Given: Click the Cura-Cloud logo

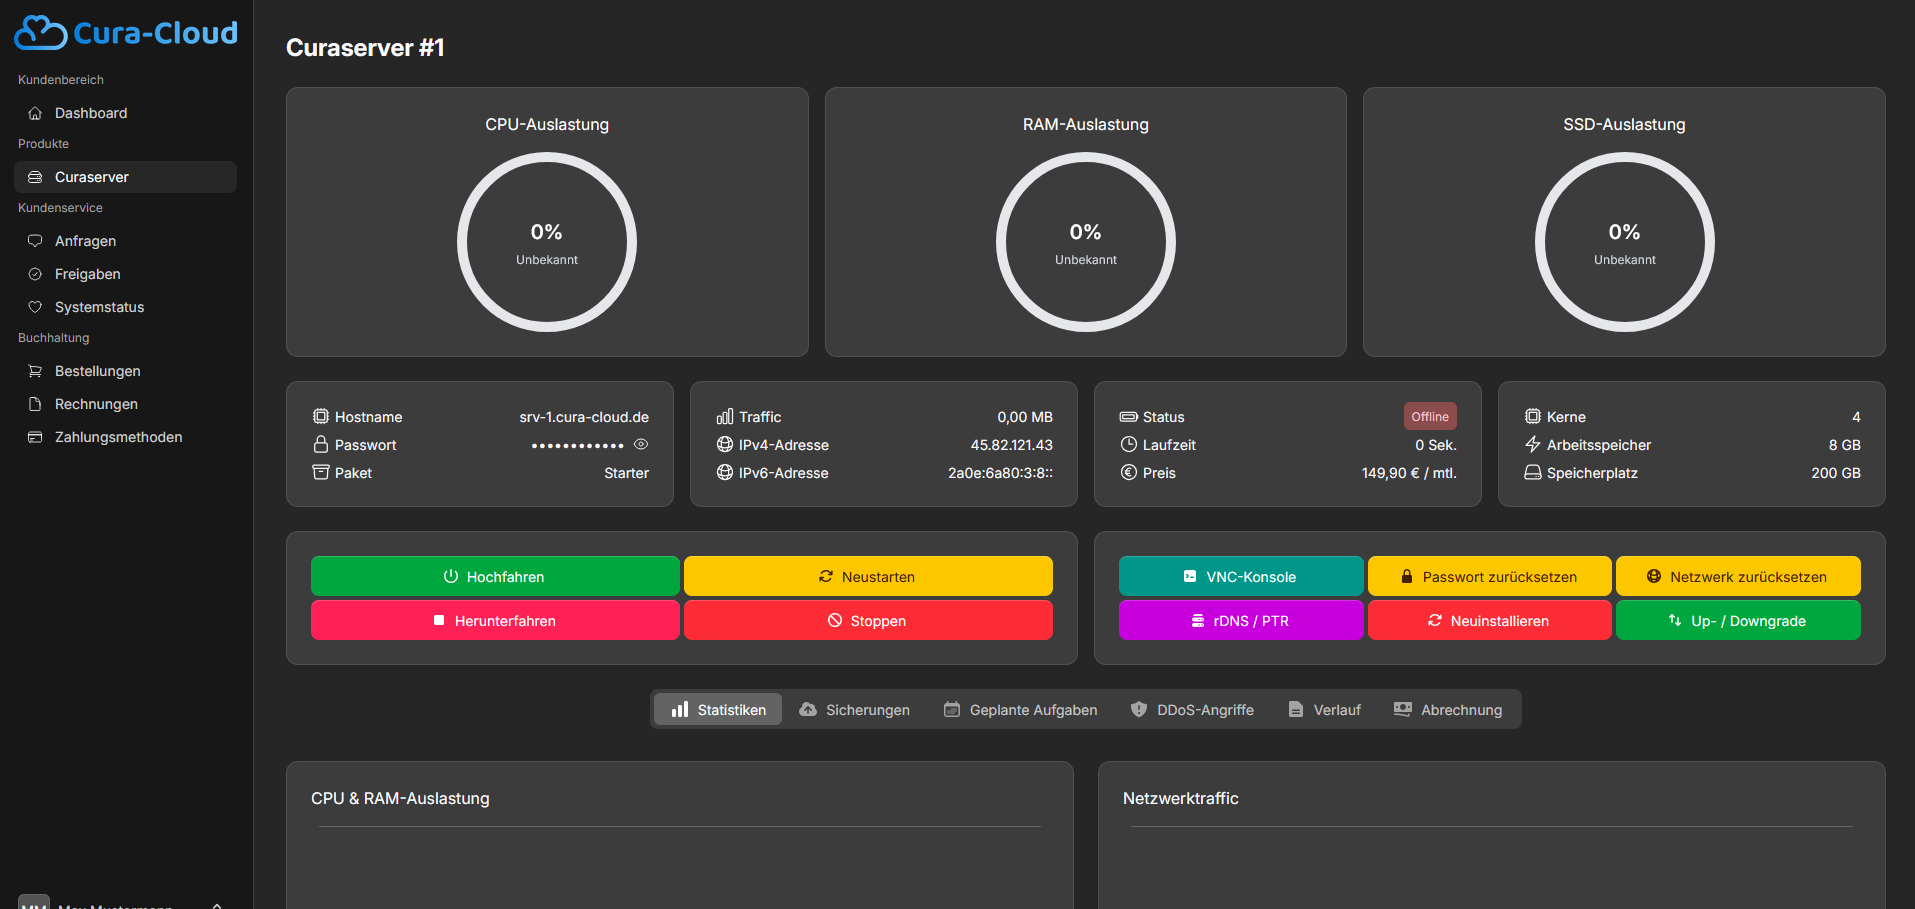Looking at the screenshot, I should click(126, 33).
